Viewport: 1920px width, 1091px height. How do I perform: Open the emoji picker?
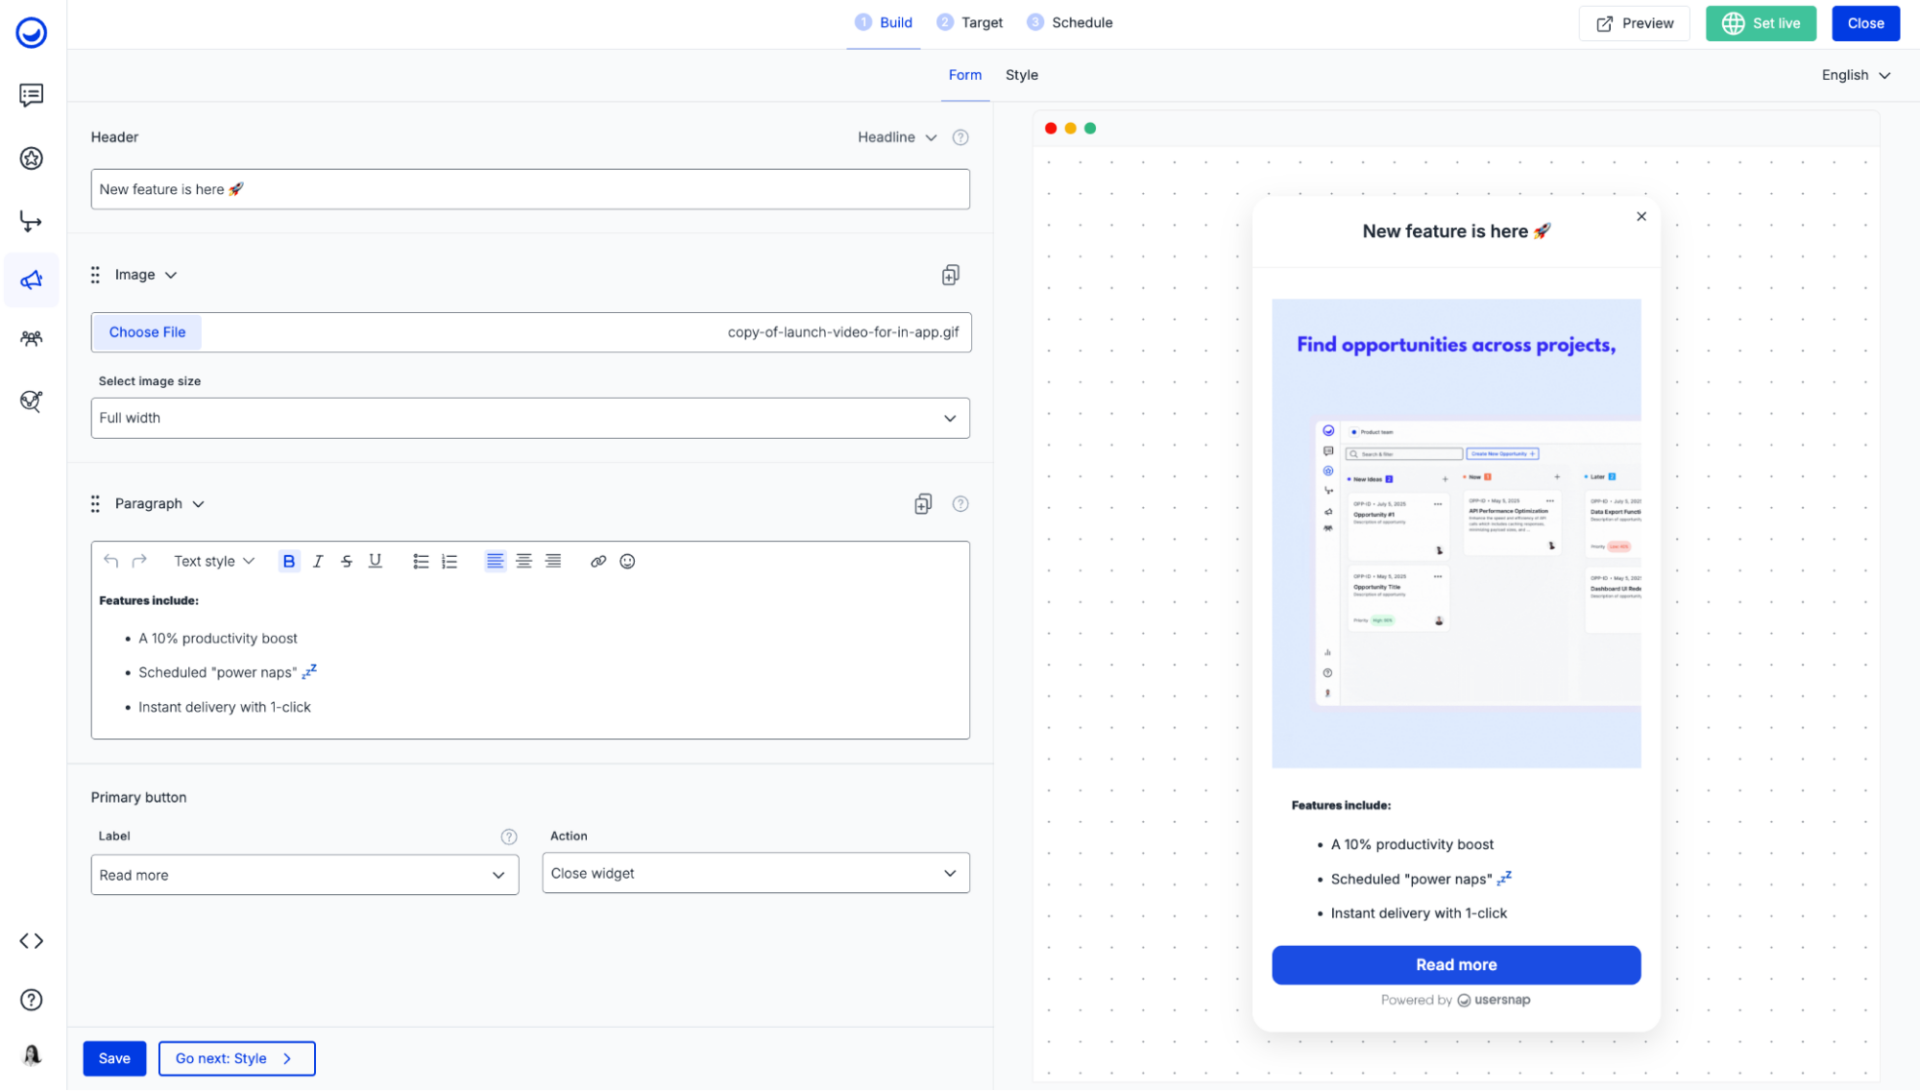tap(627, 561)
